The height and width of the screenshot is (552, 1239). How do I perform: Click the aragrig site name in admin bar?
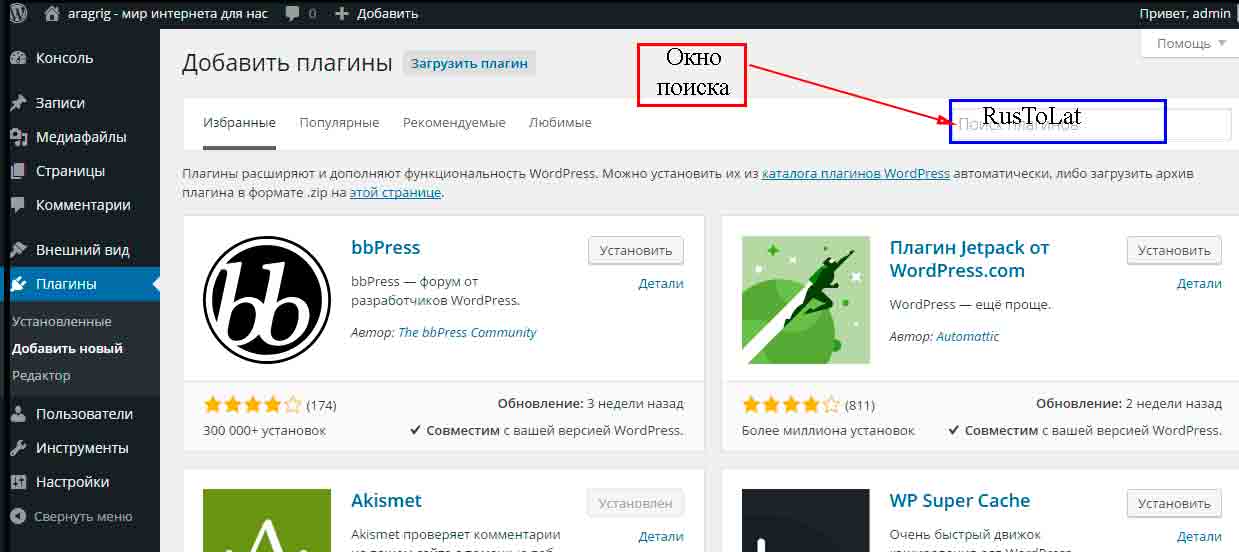(168, 14)
